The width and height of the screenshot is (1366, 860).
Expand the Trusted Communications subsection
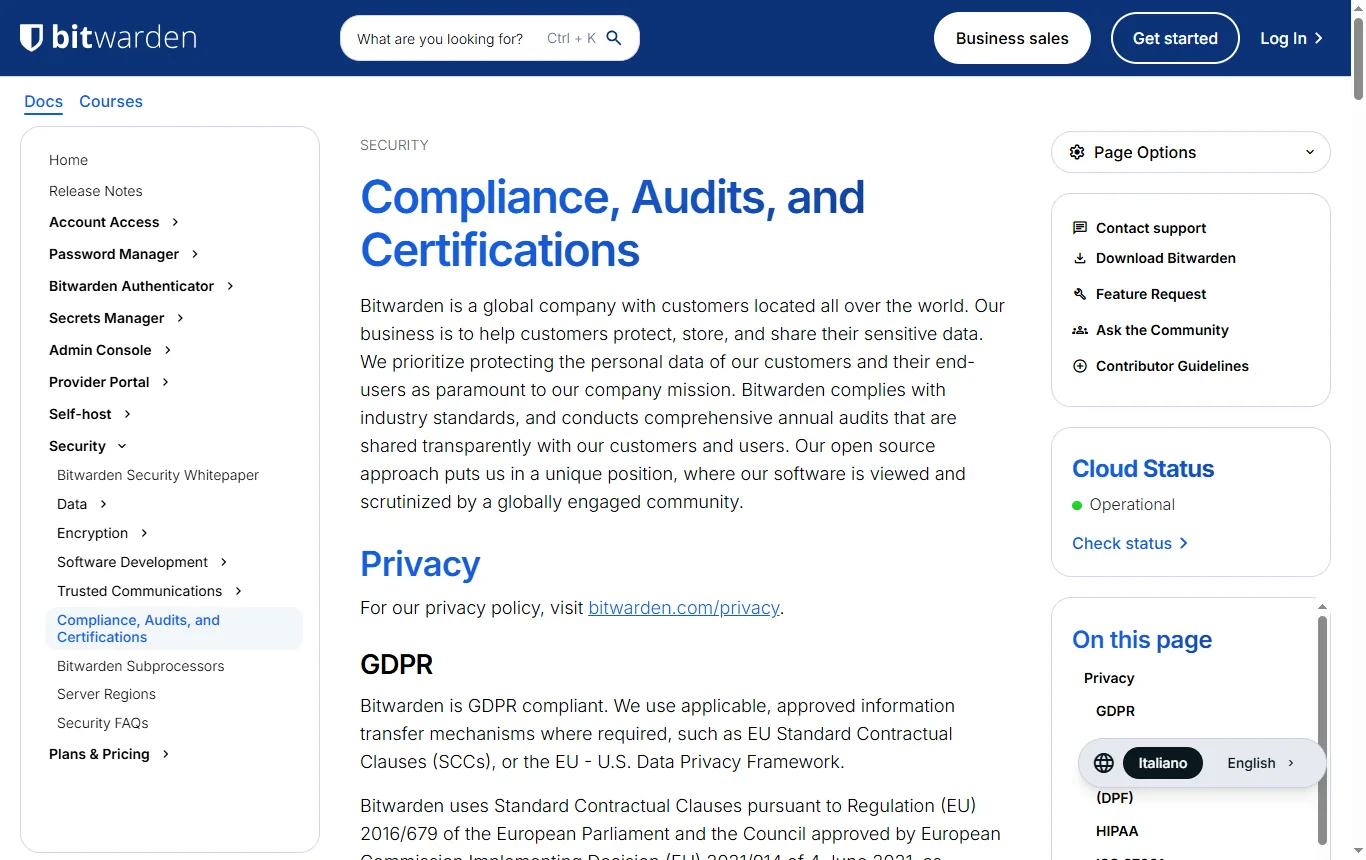click(x=238, y=591)
